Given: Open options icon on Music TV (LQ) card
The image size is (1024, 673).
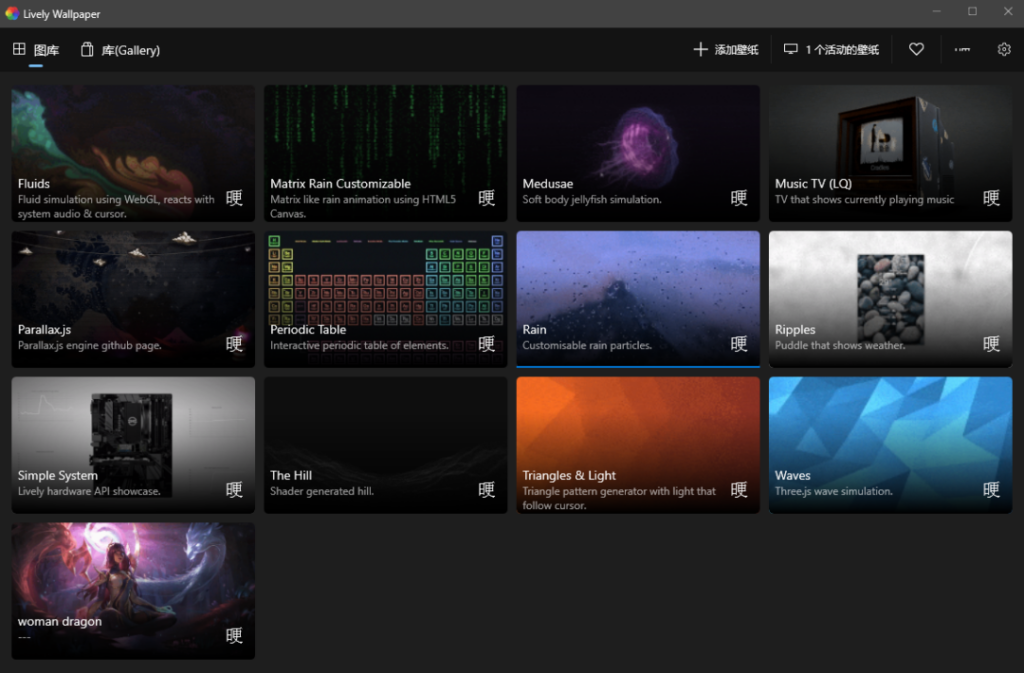Looking at the screenshot, I should (x=991, y=198).
